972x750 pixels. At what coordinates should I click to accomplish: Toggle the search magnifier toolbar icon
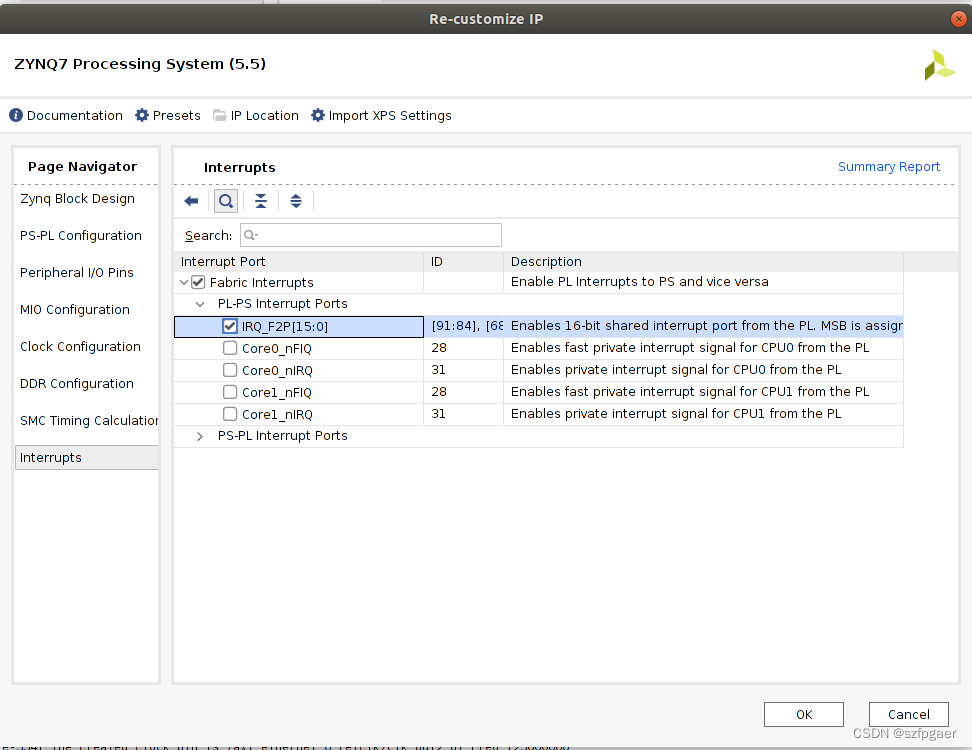click(226, 201)
